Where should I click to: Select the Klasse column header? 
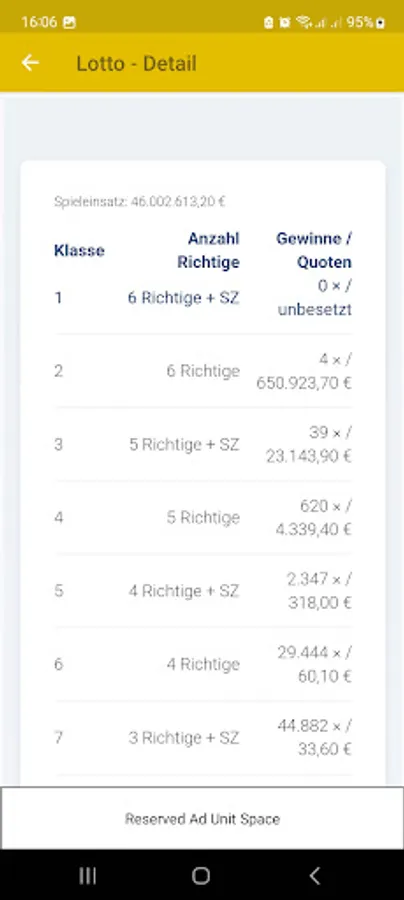pos(79,250)
